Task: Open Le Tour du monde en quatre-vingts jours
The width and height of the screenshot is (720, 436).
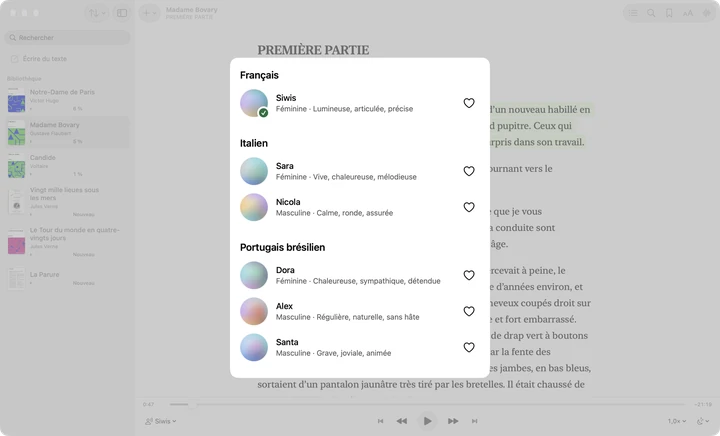Action: 68,241
